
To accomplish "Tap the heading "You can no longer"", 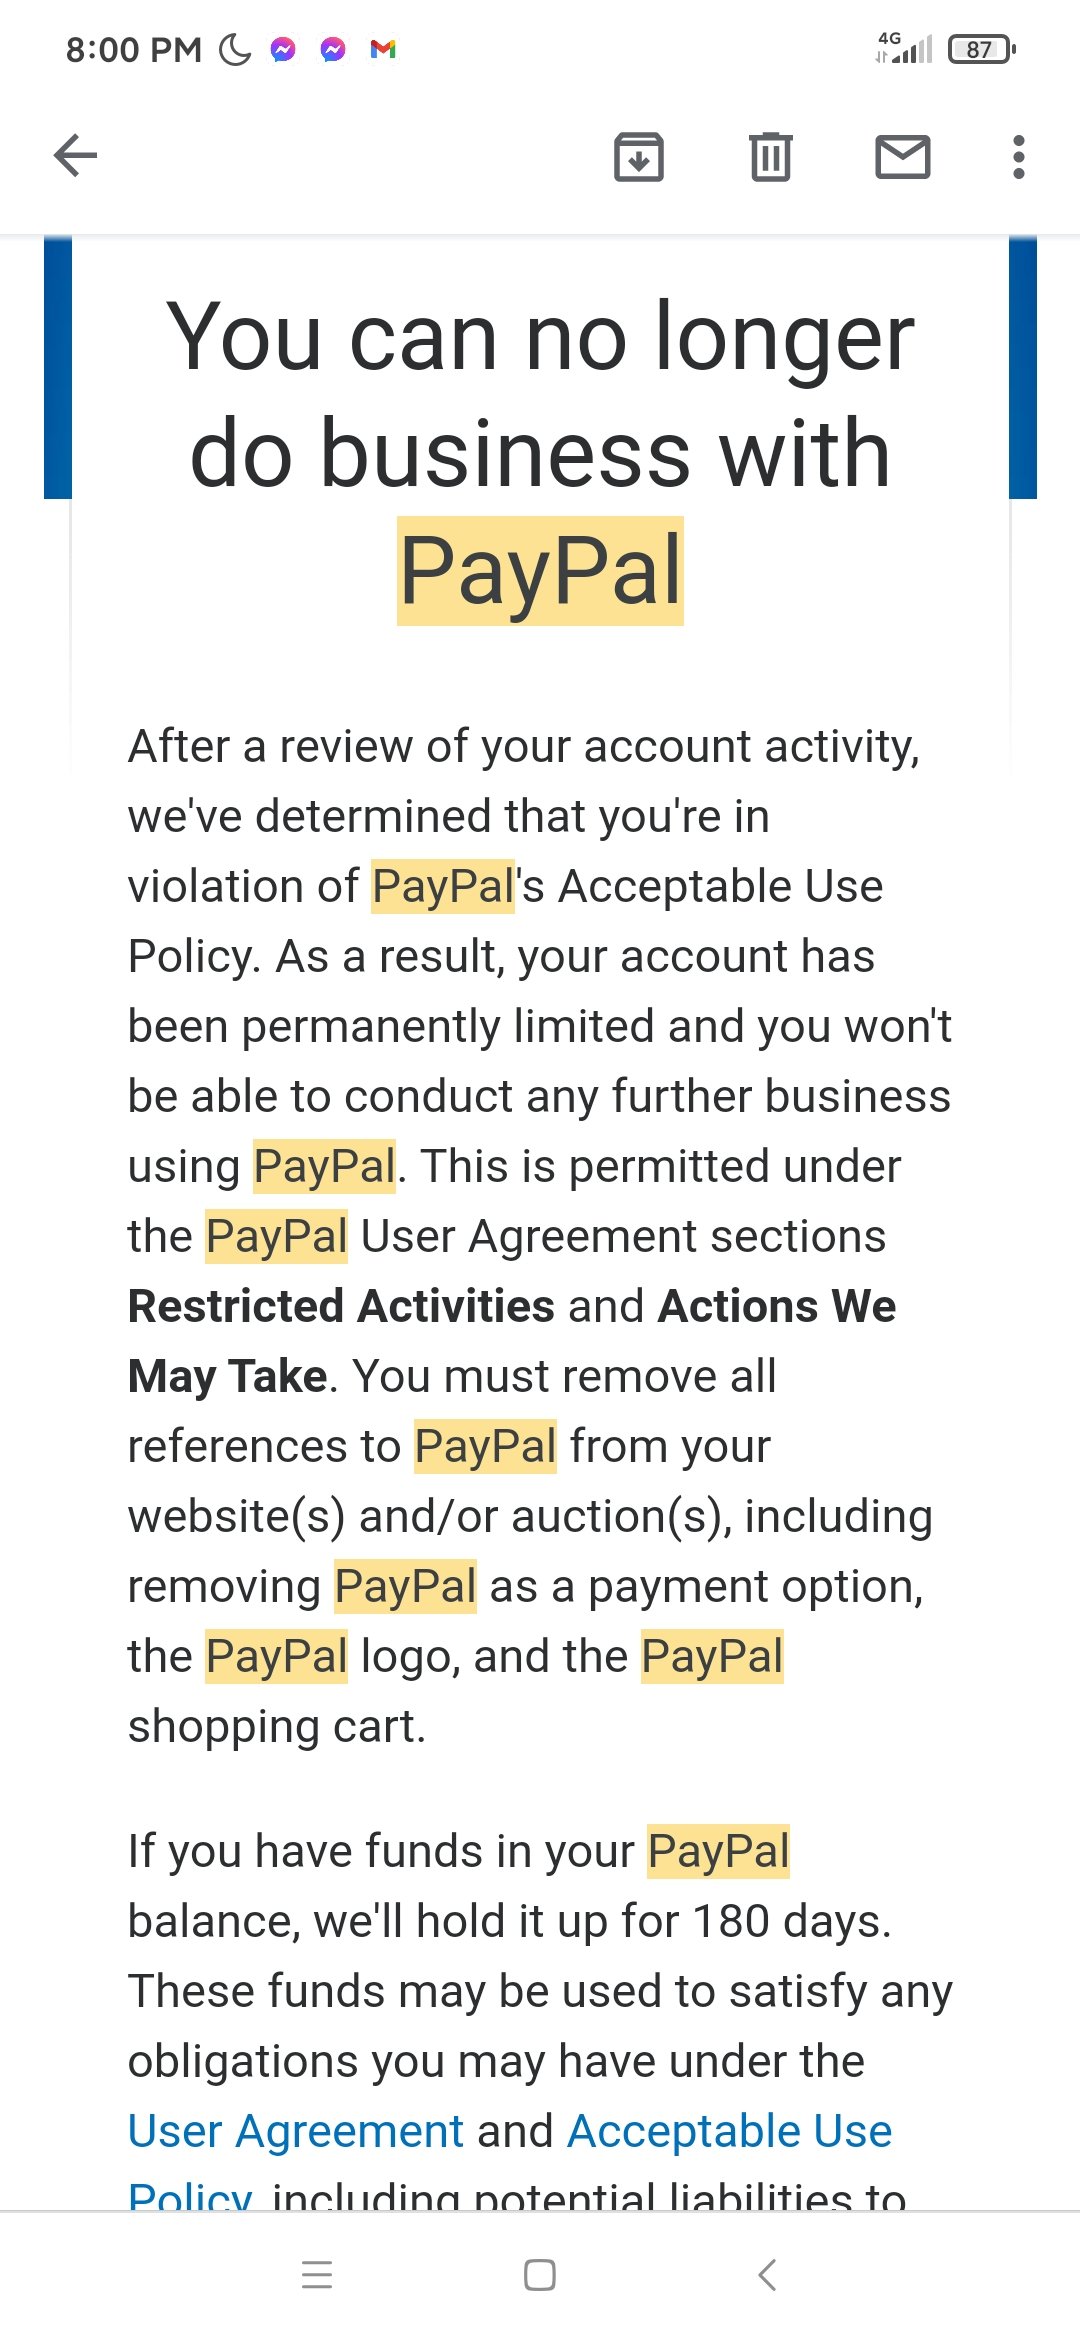I will click(540, 338).
